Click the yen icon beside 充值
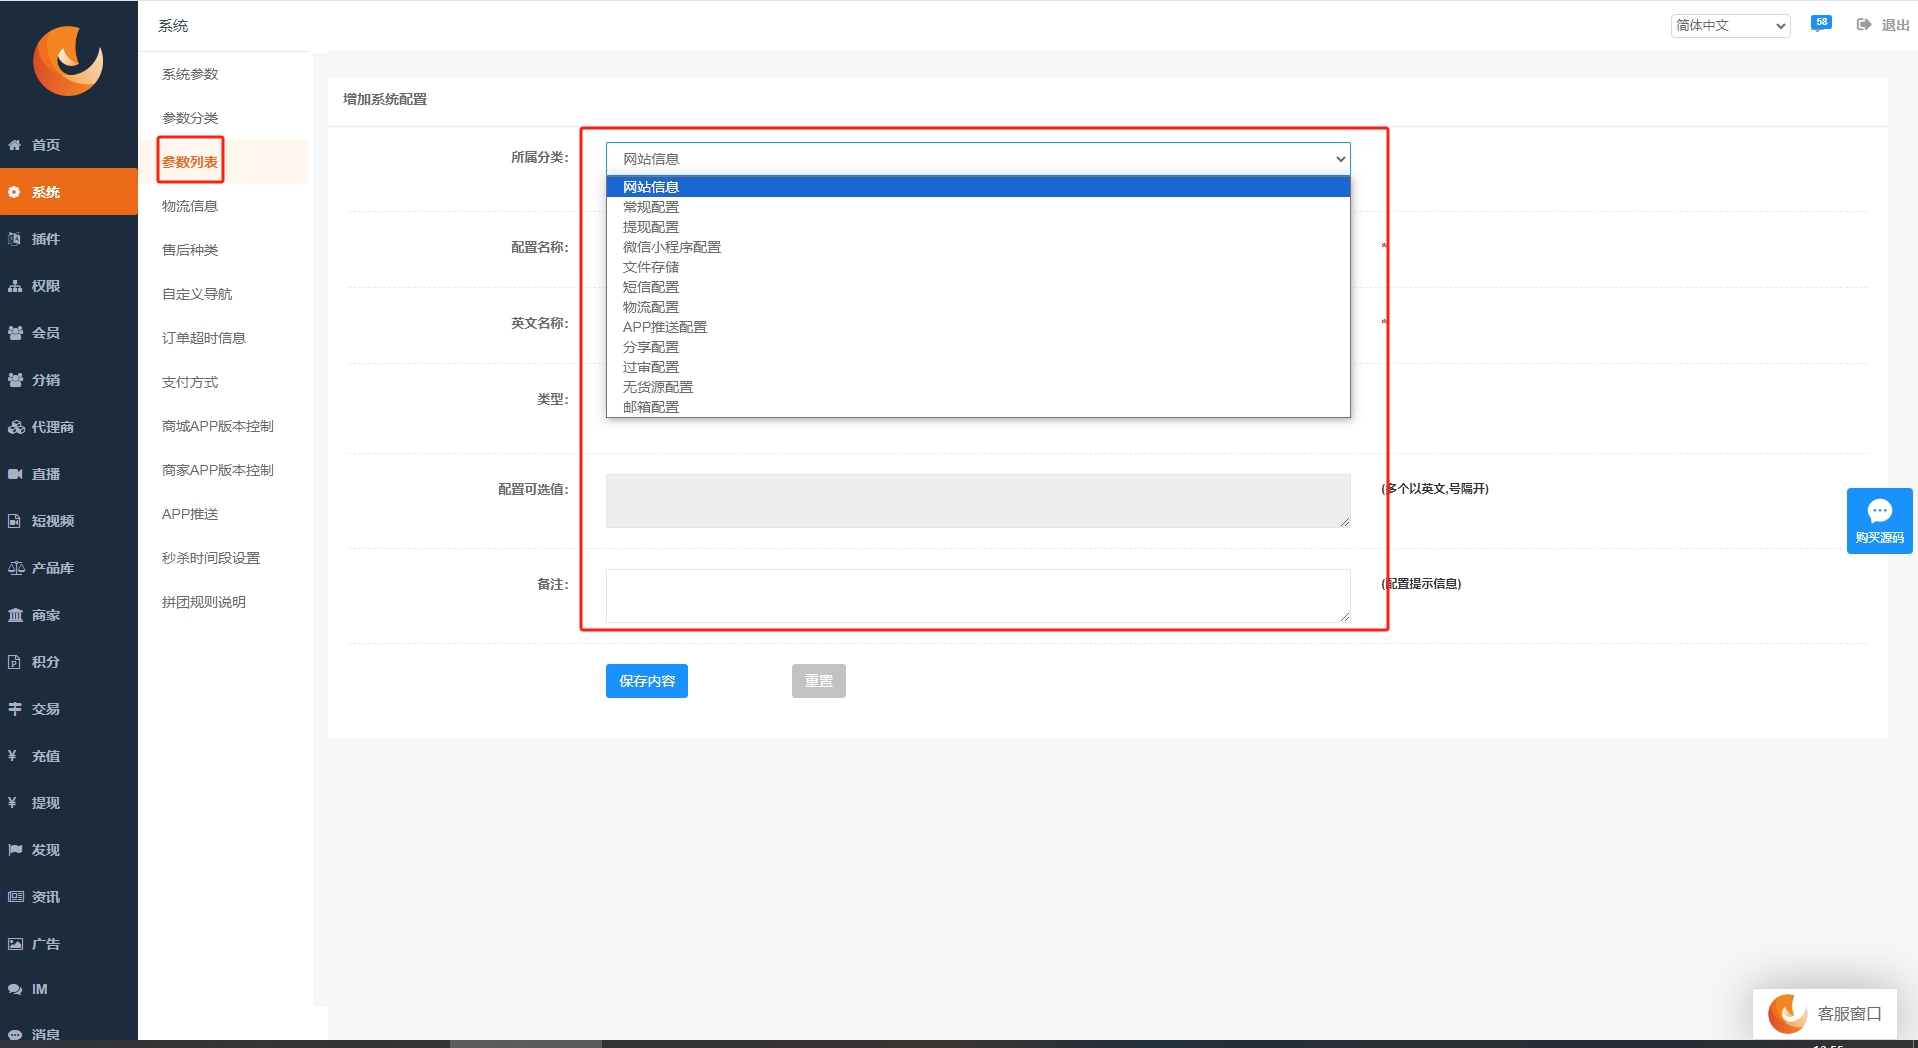 [x=12, y=756]
